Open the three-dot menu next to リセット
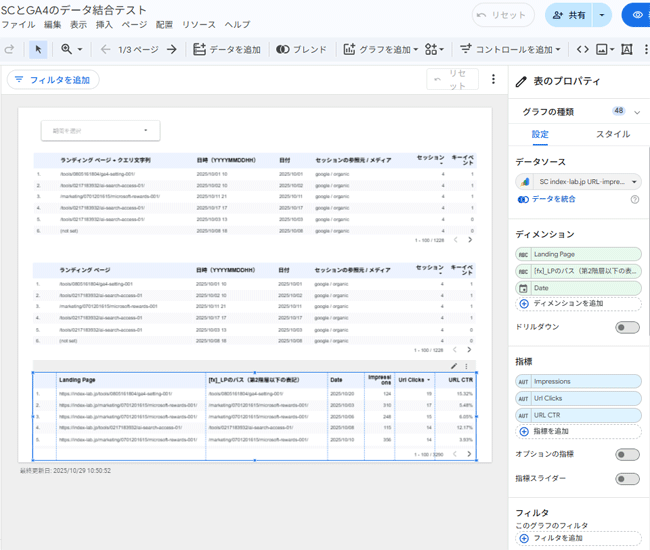Image resolution: width=650 pixels, height=550 pixels. click(493, 80)
